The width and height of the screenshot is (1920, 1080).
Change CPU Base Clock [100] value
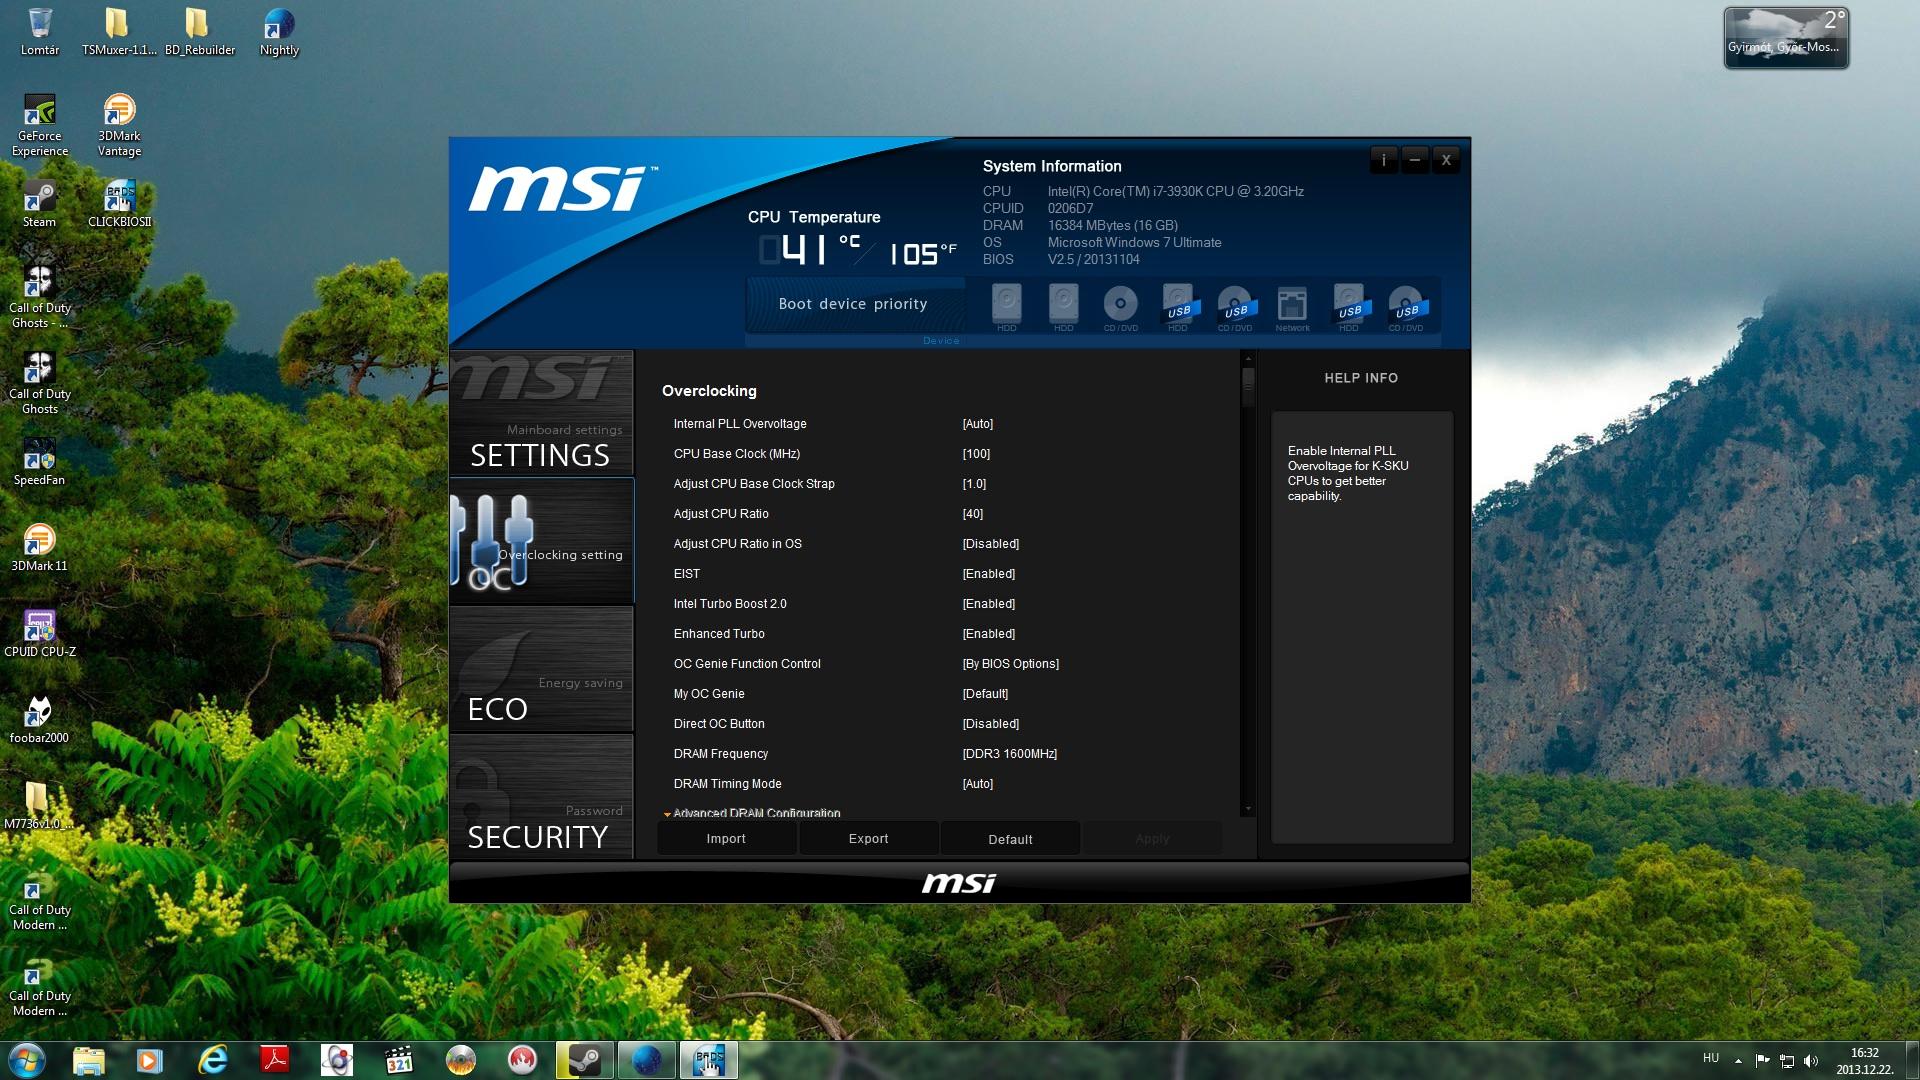976,454
